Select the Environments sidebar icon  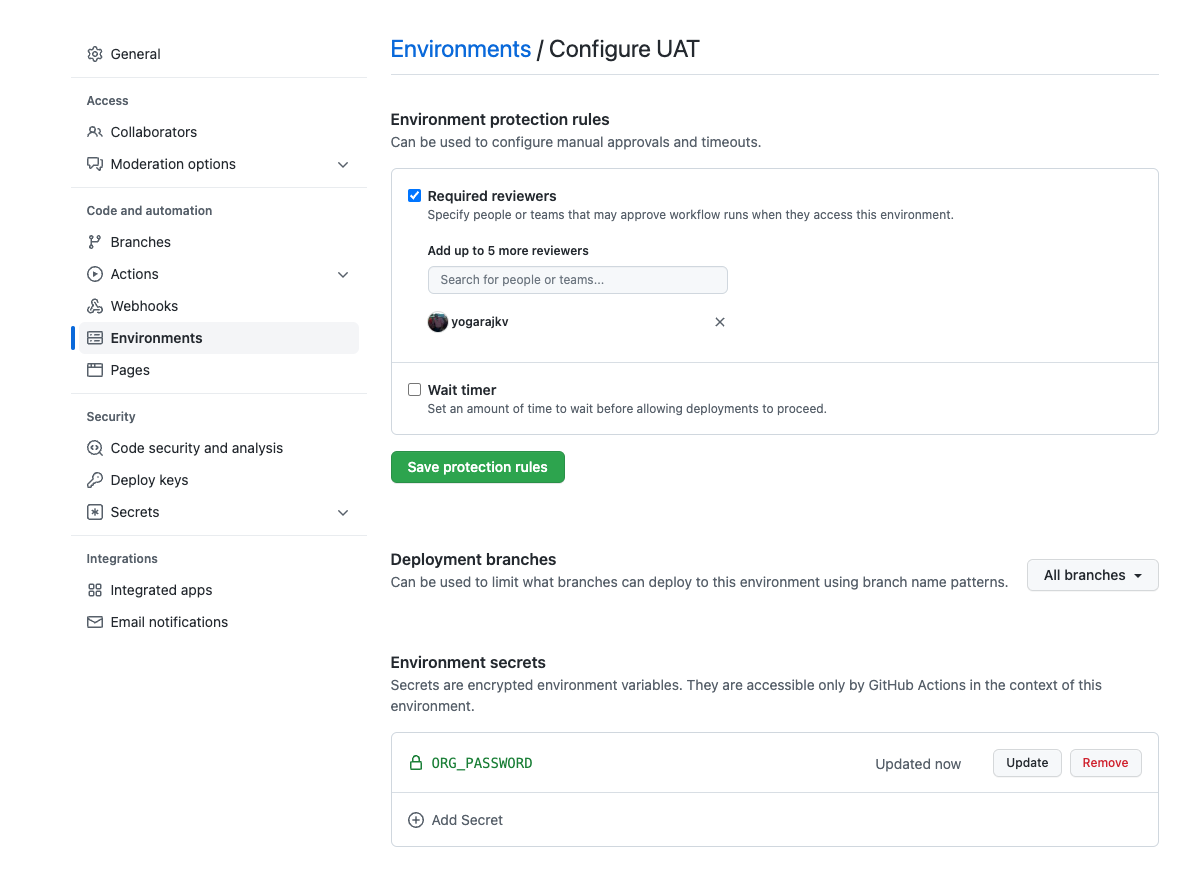(x=94, y=338)
